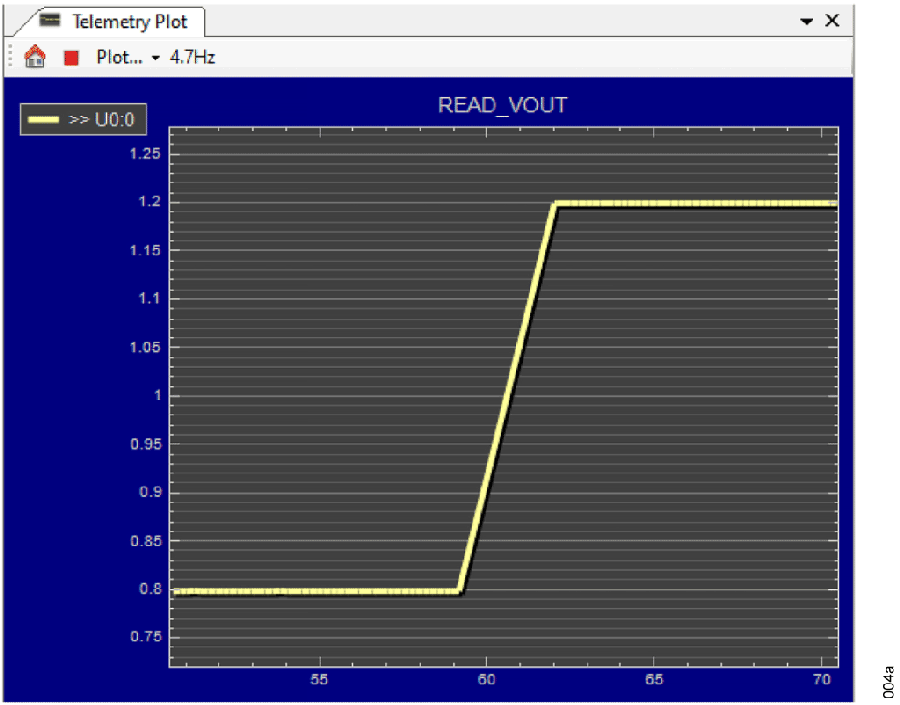This screenshot has height=705, width=900.
Task: Click the READ_VOUT plot title
Action: [502, 105]
